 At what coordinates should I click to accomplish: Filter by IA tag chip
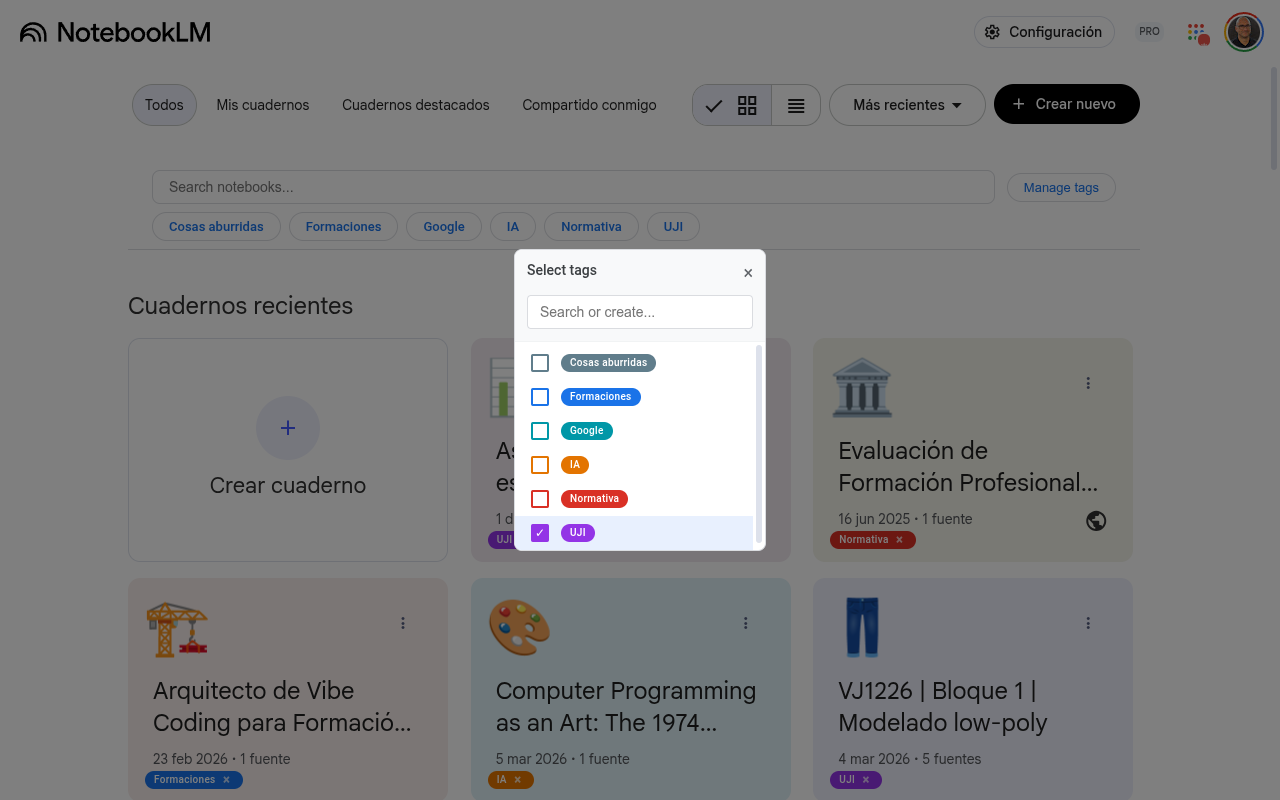[513, 227]
